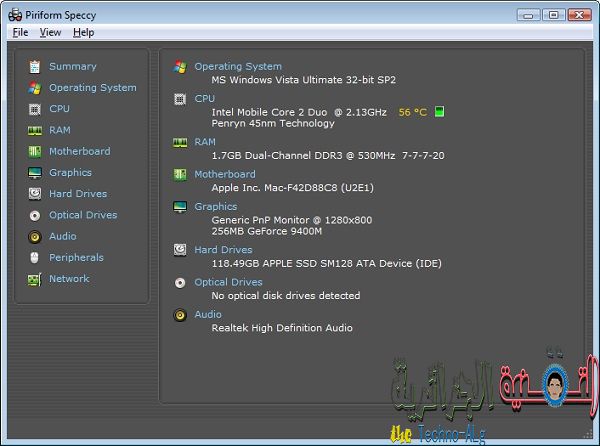Click the Motherboard heading in summary panel
Image resolution: width=600 pixels, height=446 pixels.
[x=225, y=174]
